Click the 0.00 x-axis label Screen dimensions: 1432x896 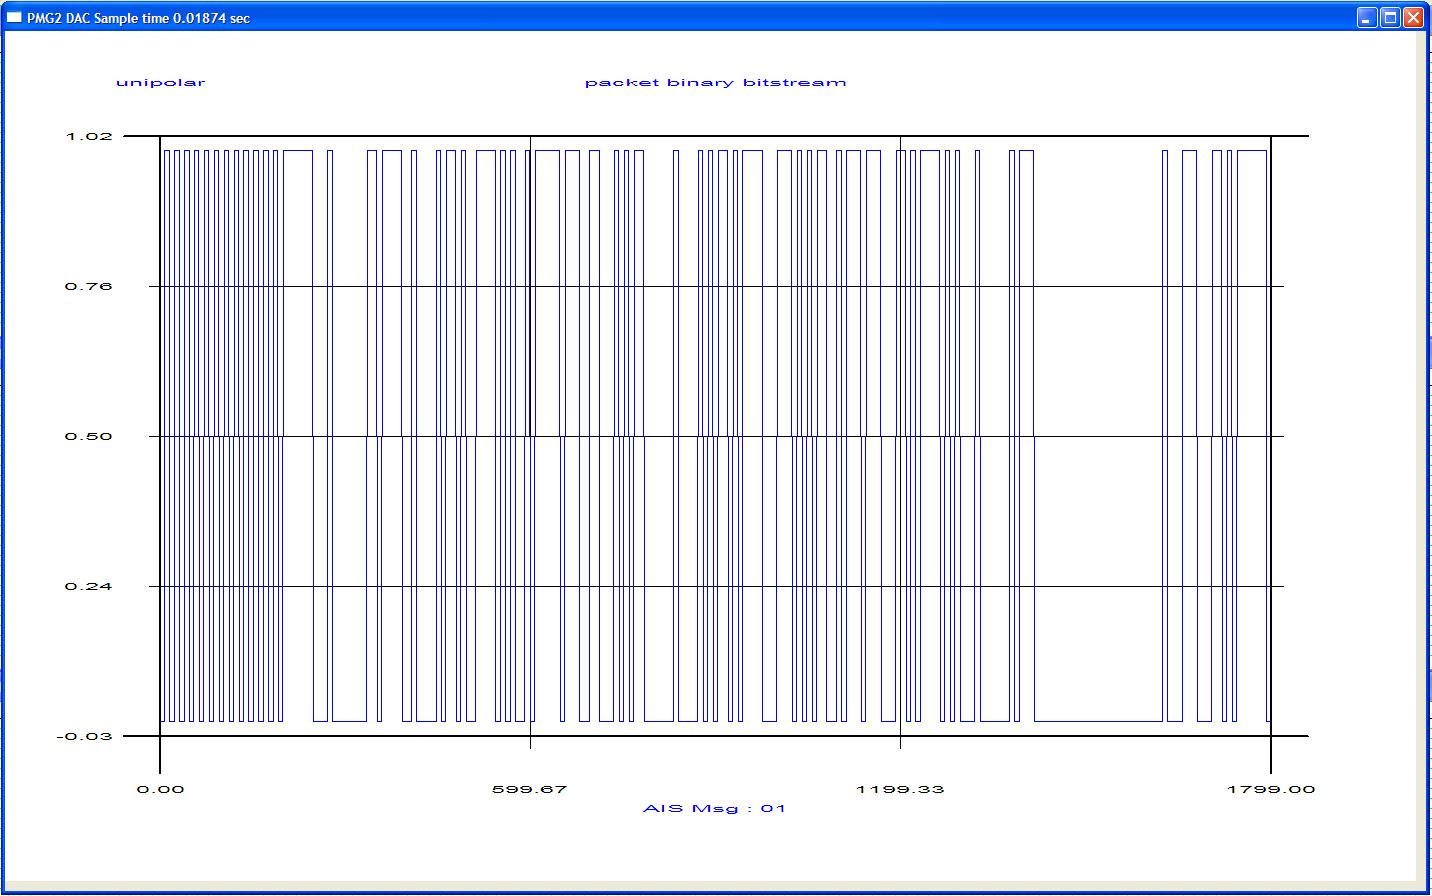(160, 790)
